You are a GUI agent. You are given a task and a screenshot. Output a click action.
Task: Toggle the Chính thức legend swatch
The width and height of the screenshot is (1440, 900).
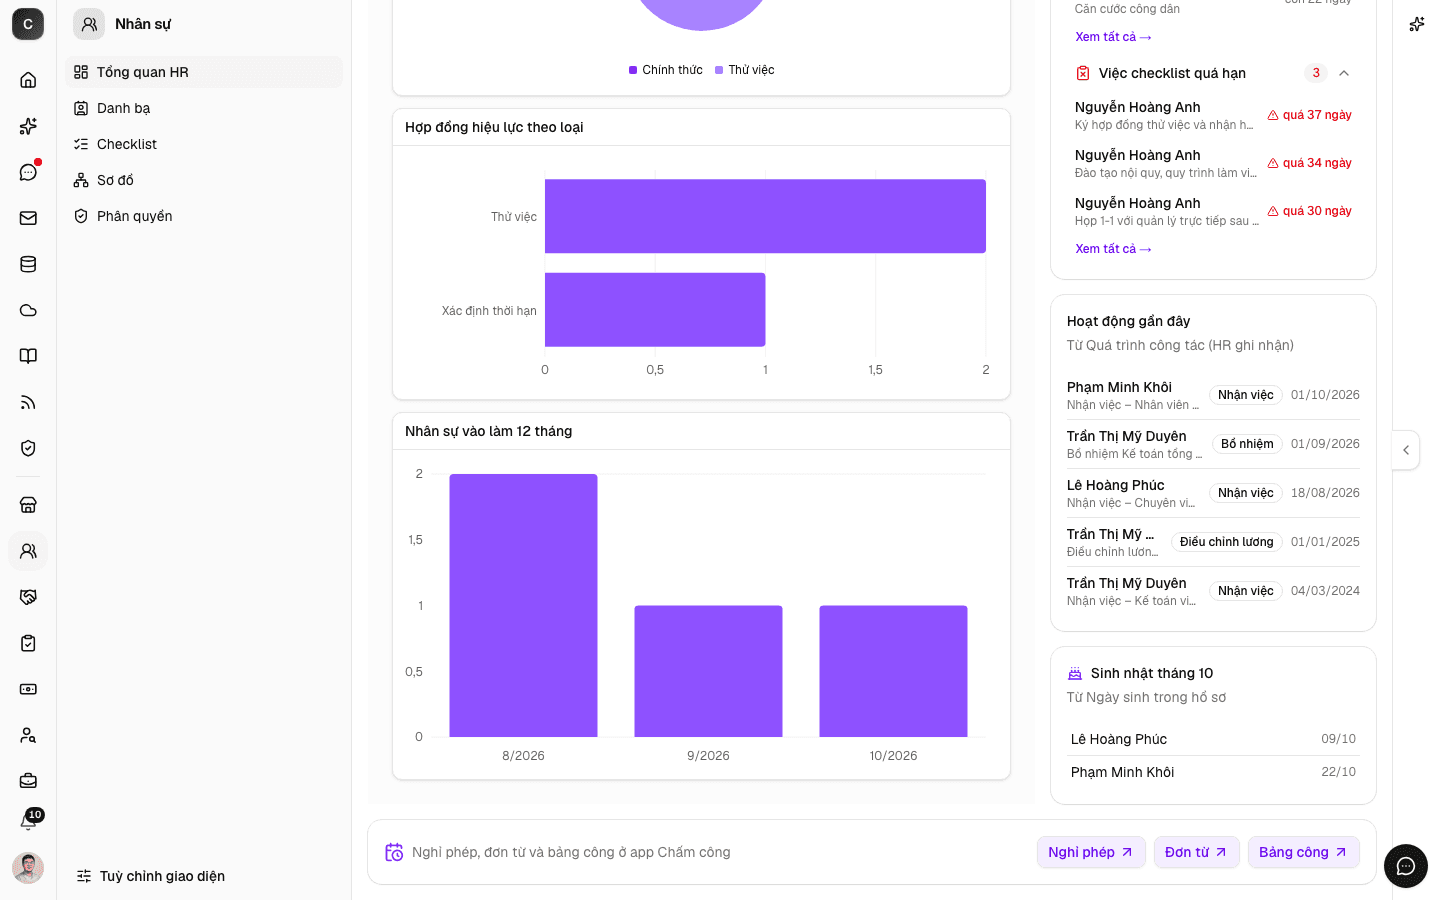point(633,70)
